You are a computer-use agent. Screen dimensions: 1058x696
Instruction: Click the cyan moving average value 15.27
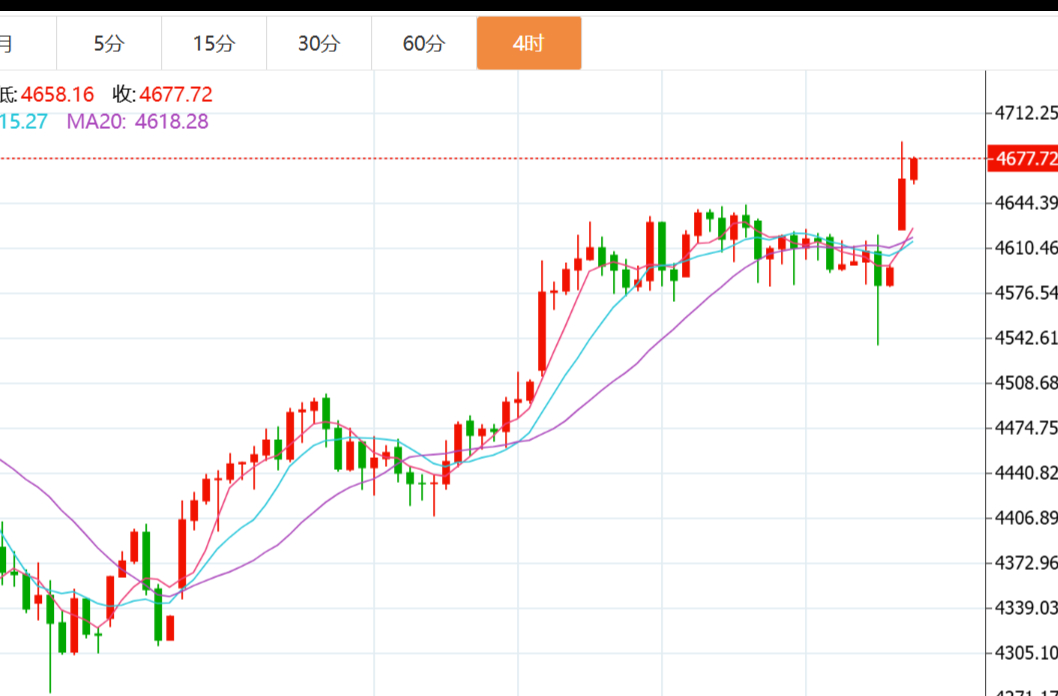pos(26,122)
